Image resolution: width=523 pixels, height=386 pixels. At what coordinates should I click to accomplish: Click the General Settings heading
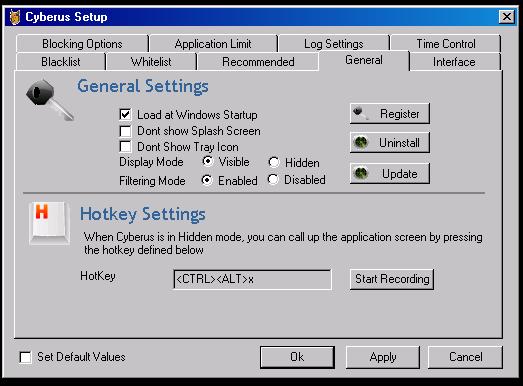tap(143, 86)
